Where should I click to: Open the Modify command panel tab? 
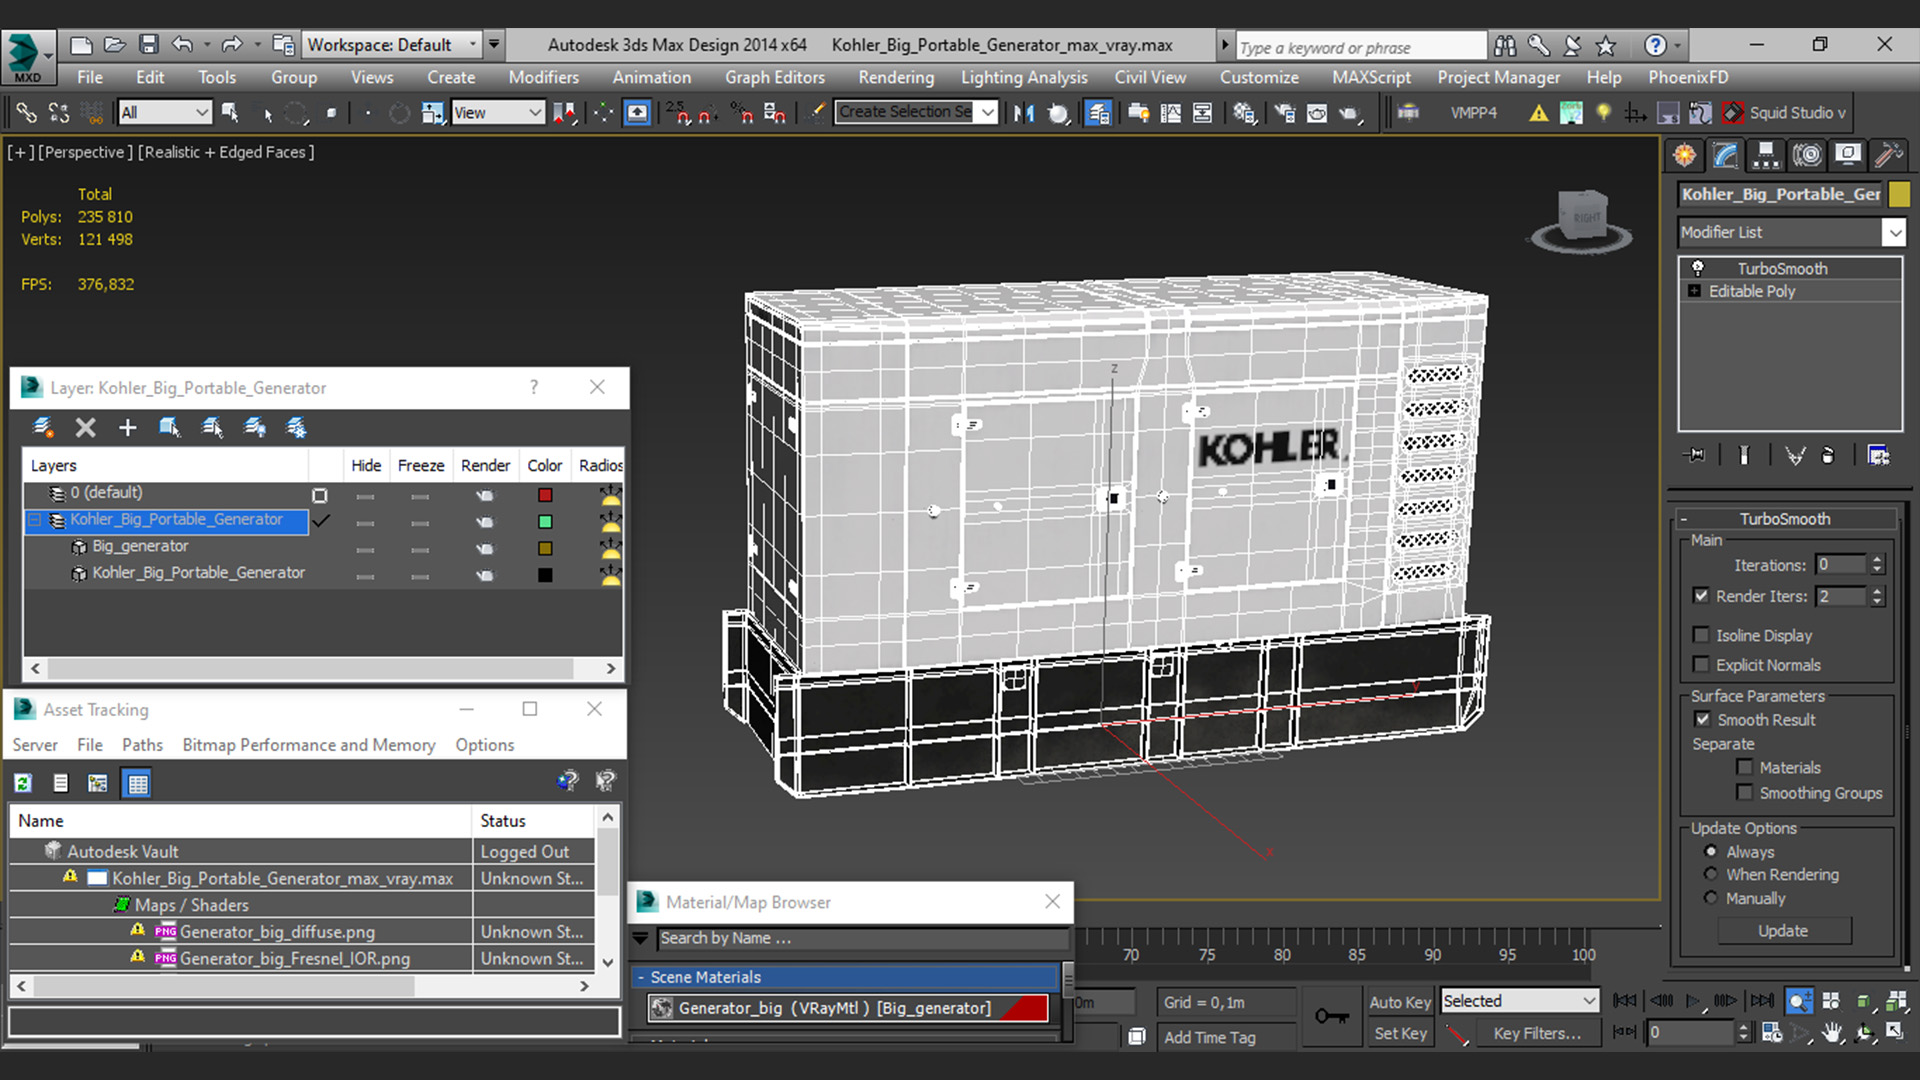(x=1726, y=155)
